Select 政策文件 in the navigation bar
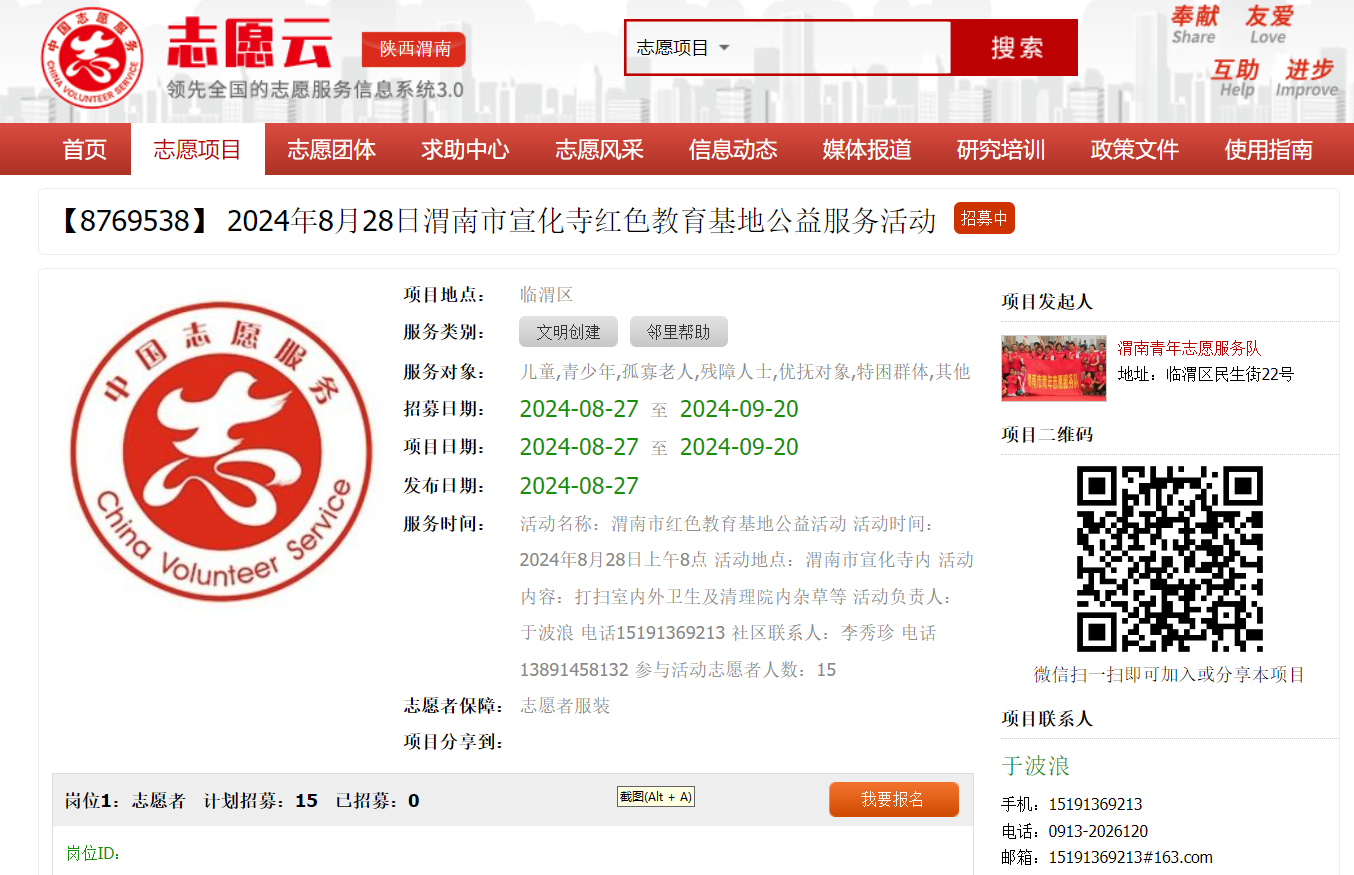The width and height of the screenshot is (1354, 875). pos(1135,150)
